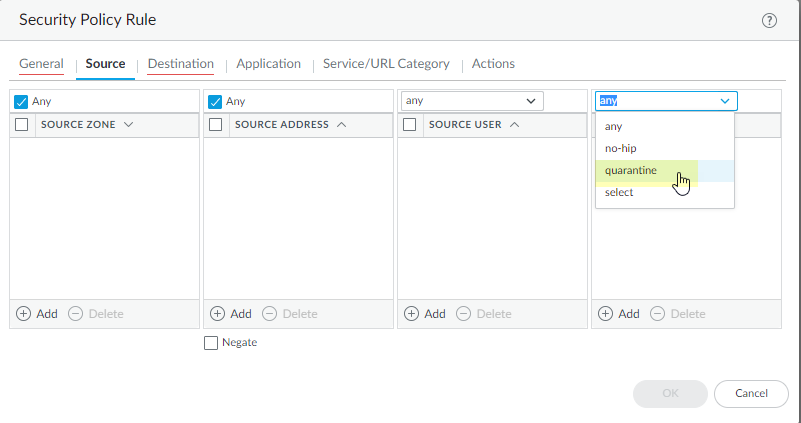Click the help question mark icon
Image resolution: width=801 pixels, height=423 pixels.
[x=769, y=20]
